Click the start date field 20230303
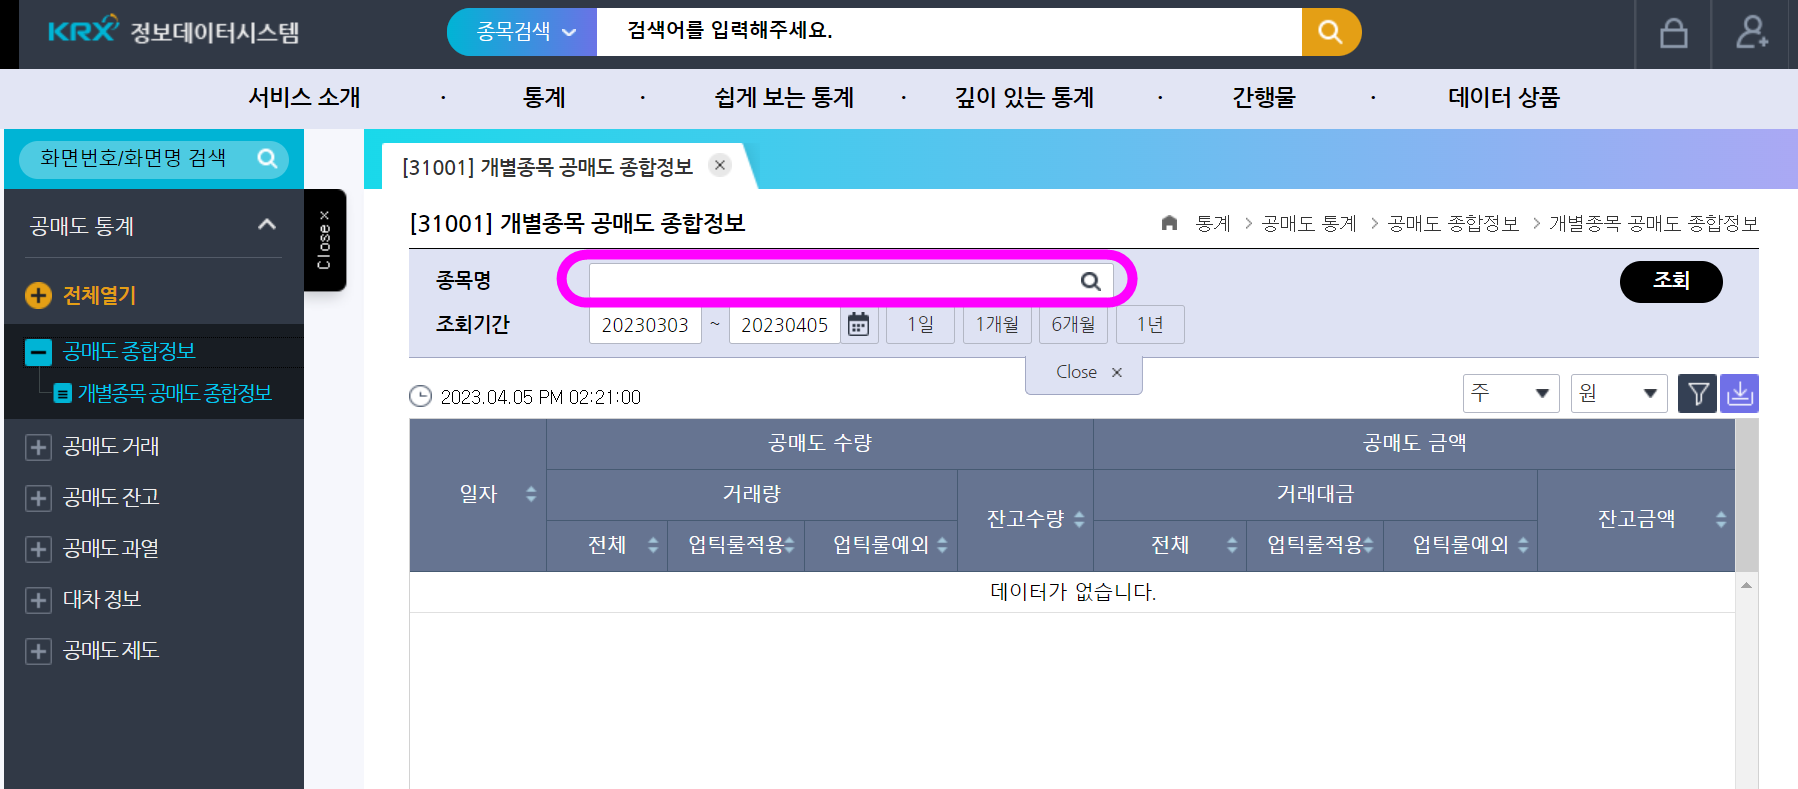 [645, 325]
